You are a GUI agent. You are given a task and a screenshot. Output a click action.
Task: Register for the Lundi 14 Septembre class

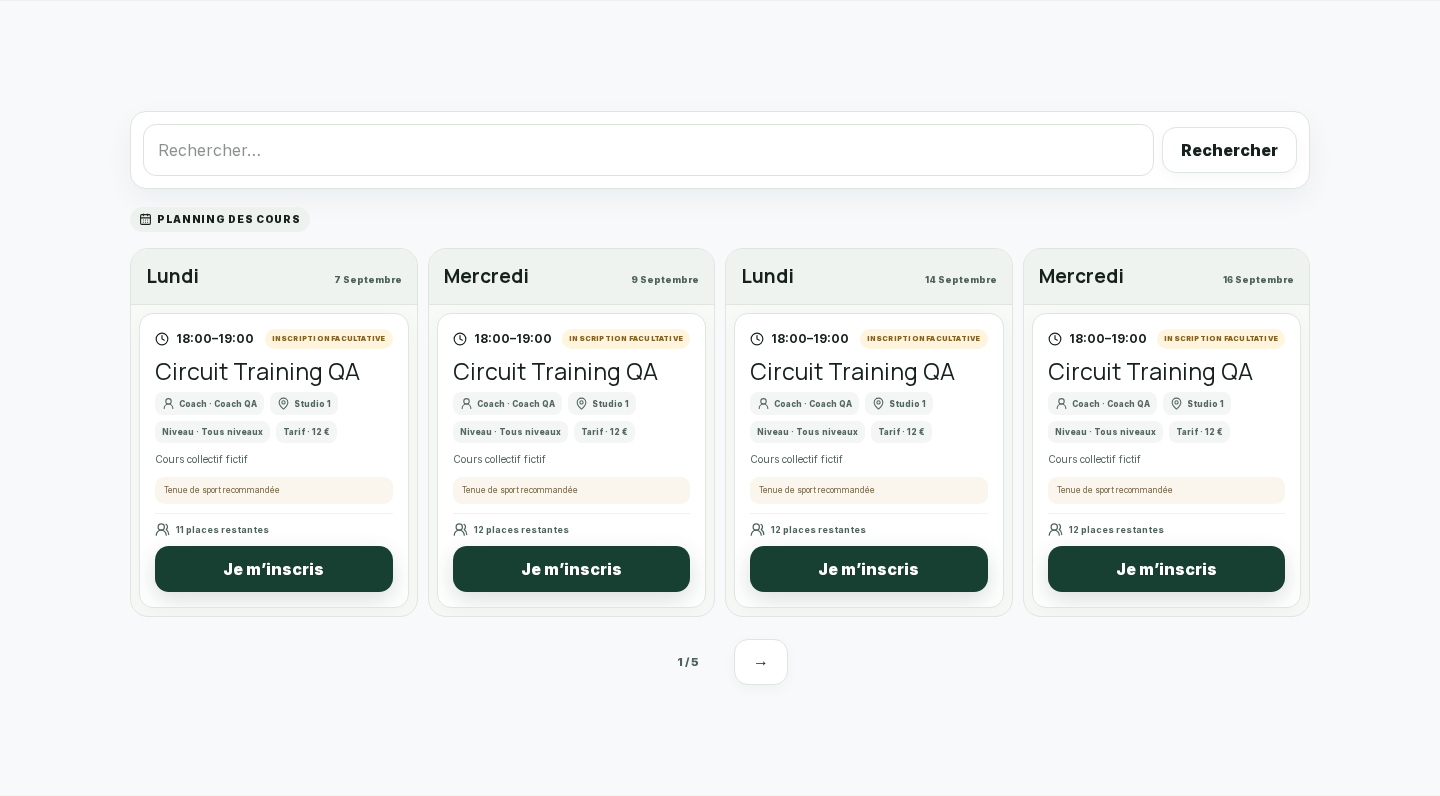tap(869, 569)
